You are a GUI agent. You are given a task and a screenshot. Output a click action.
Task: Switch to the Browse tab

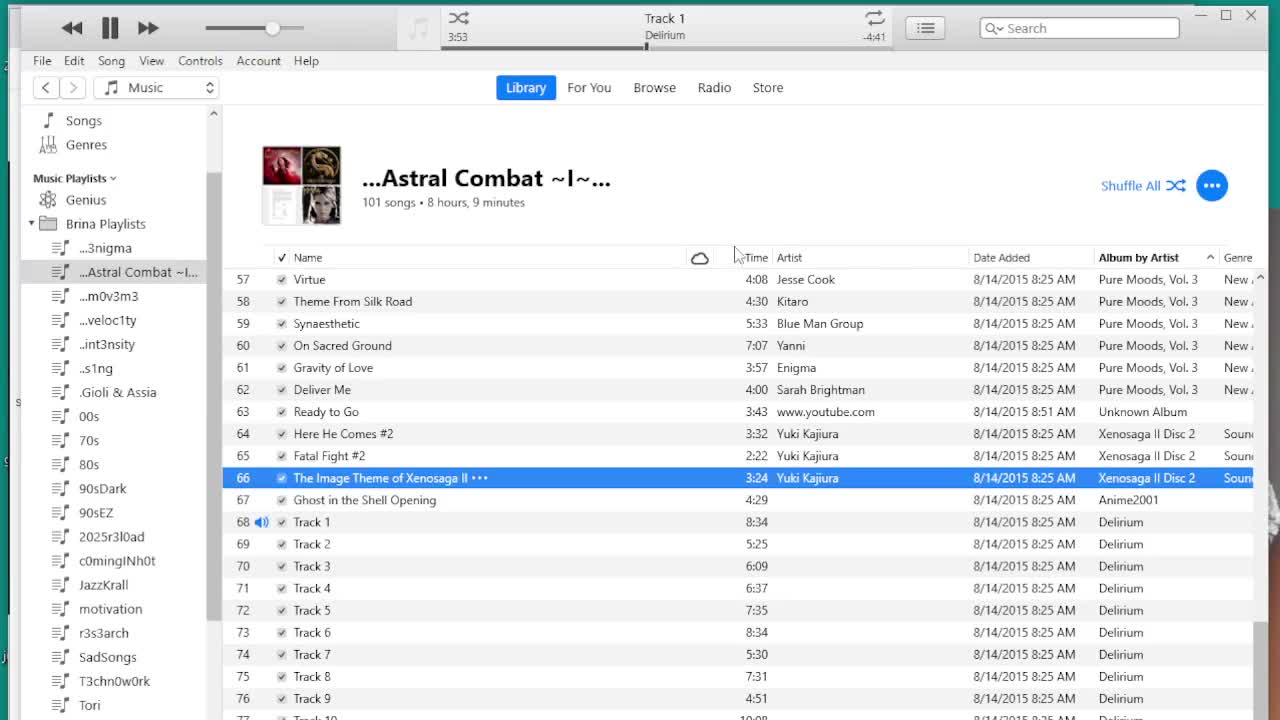(654, 88)
